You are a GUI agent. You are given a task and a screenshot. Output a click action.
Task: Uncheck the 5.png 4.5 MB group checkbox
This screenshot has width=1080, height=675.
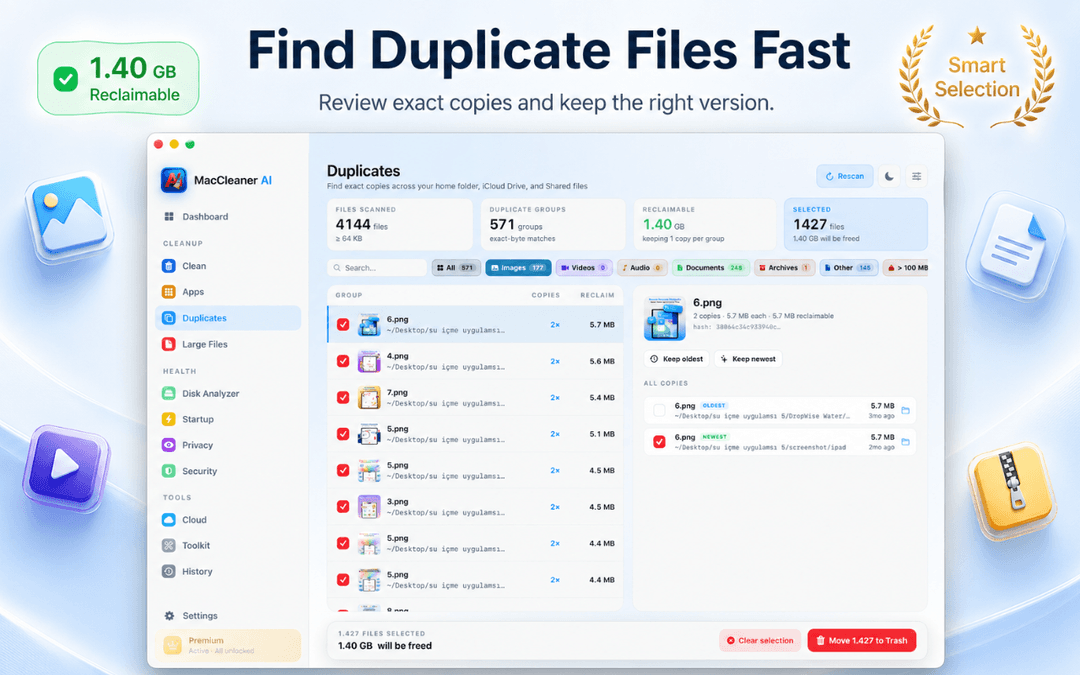click(343, 470)
